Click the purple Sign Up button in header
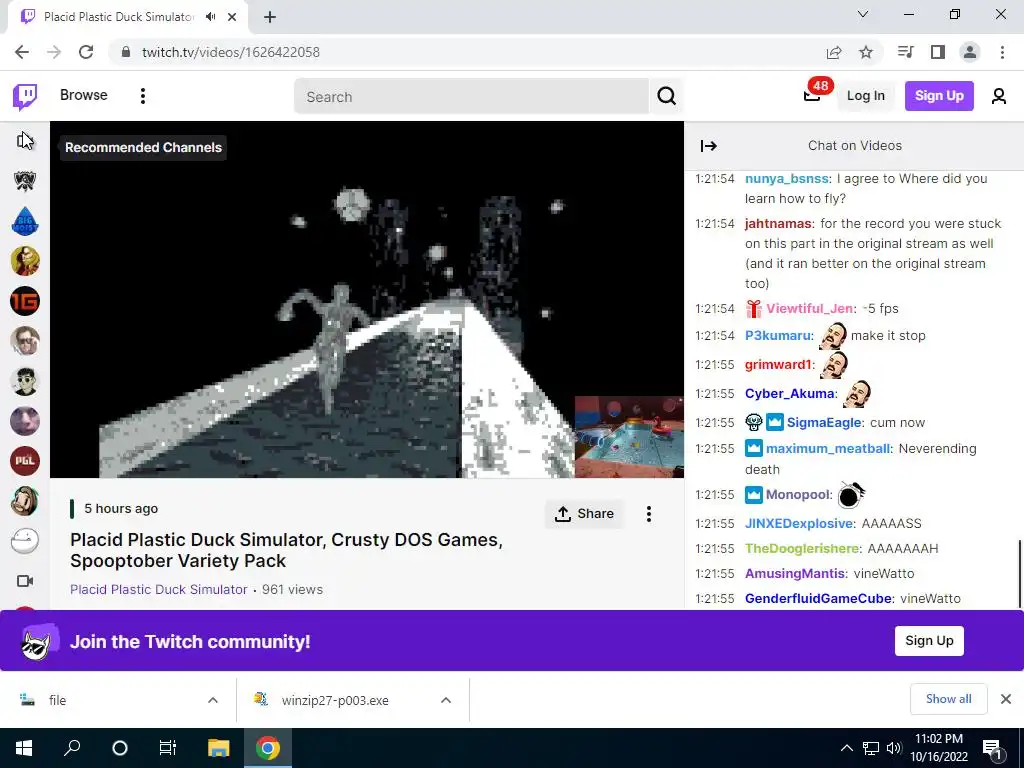The image size is (1024, 768). pyautogui.click(x=939, y=95)
